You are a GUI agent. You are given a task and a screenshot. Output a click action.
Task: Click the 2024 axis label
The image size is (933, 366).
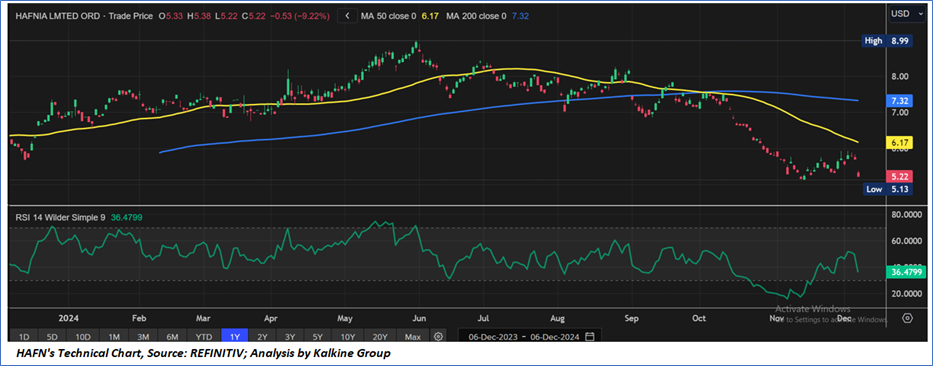click(69, 318)
